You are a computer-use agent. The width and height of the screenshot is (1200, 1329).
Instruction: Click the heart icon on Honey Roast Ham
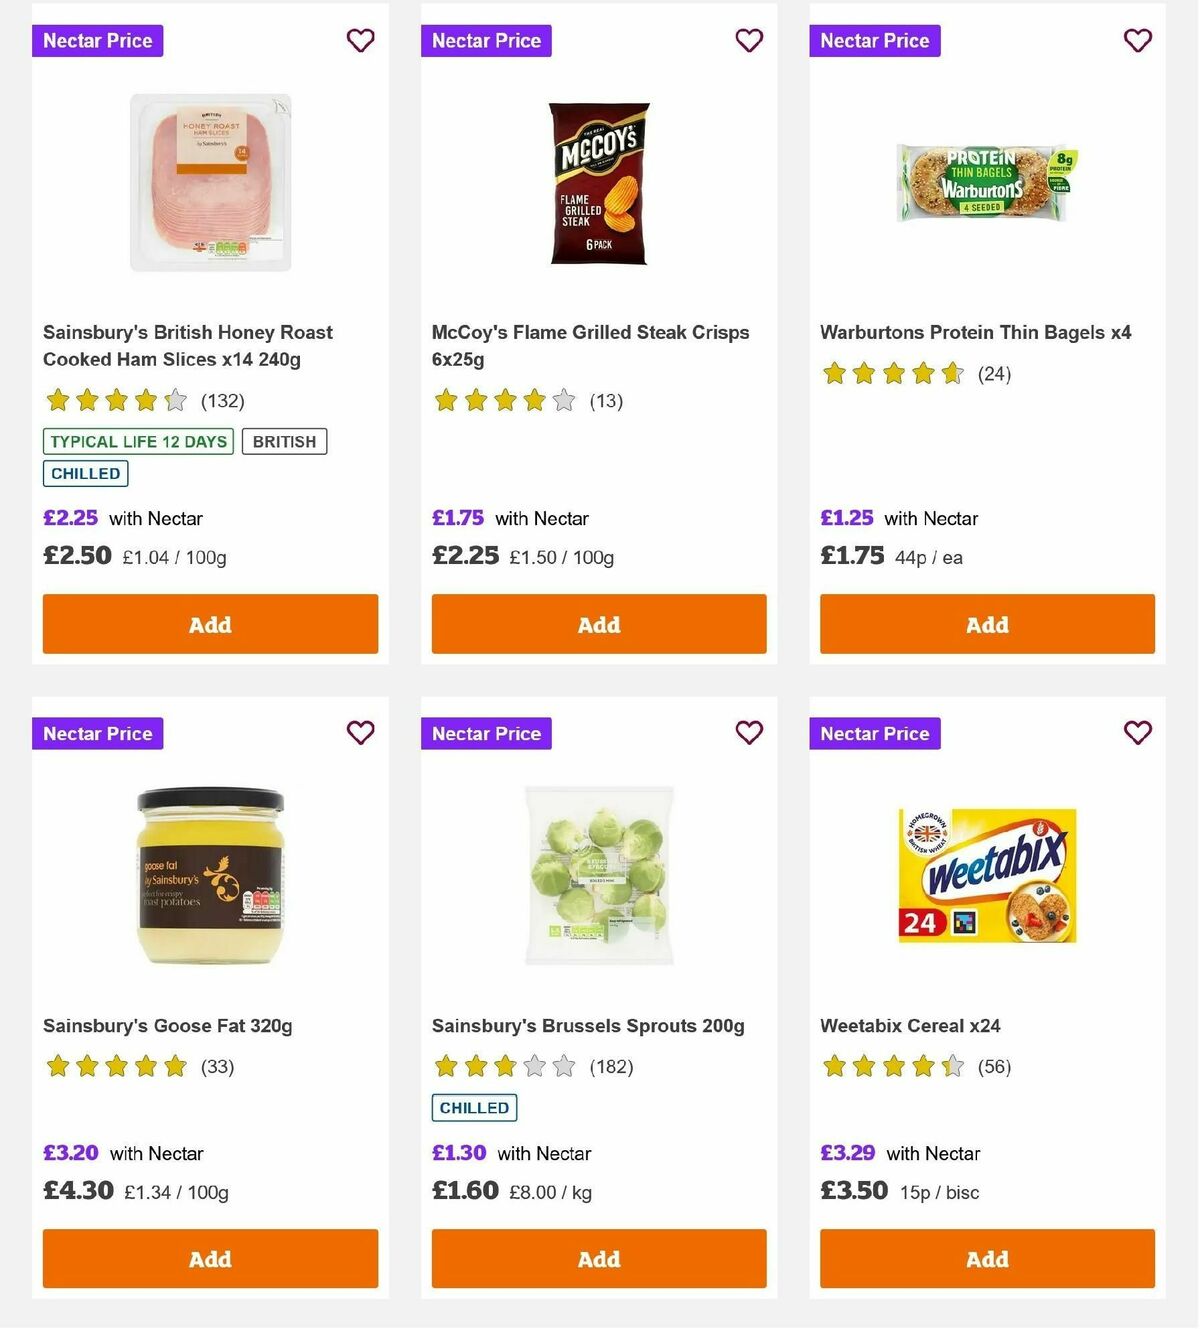click(x=360, y=41)
